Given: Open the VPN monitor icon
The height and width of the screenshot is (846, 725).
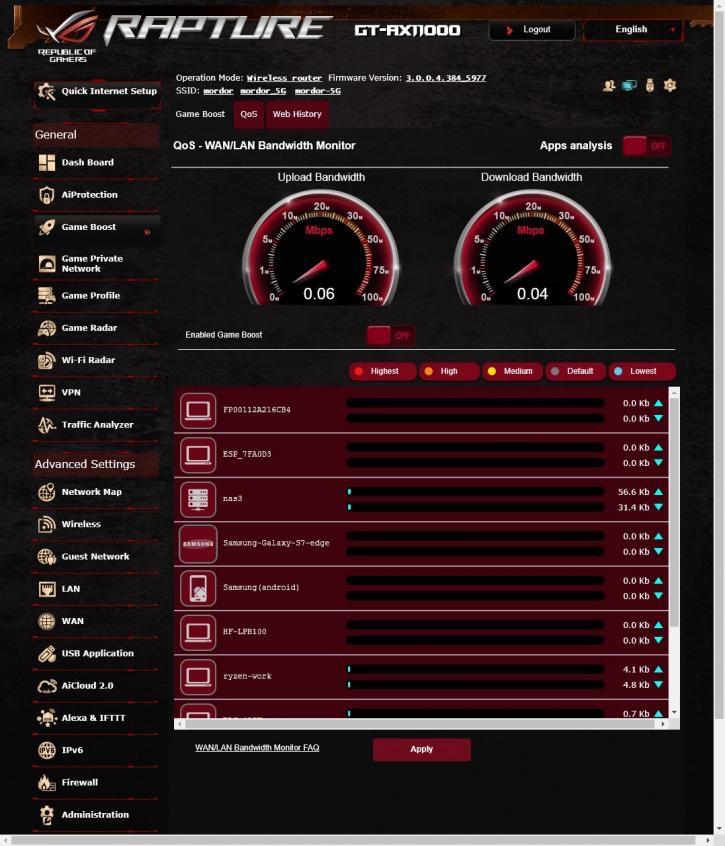Looking at the screenshot, I should pyautogui.click(x=47, y=392).
